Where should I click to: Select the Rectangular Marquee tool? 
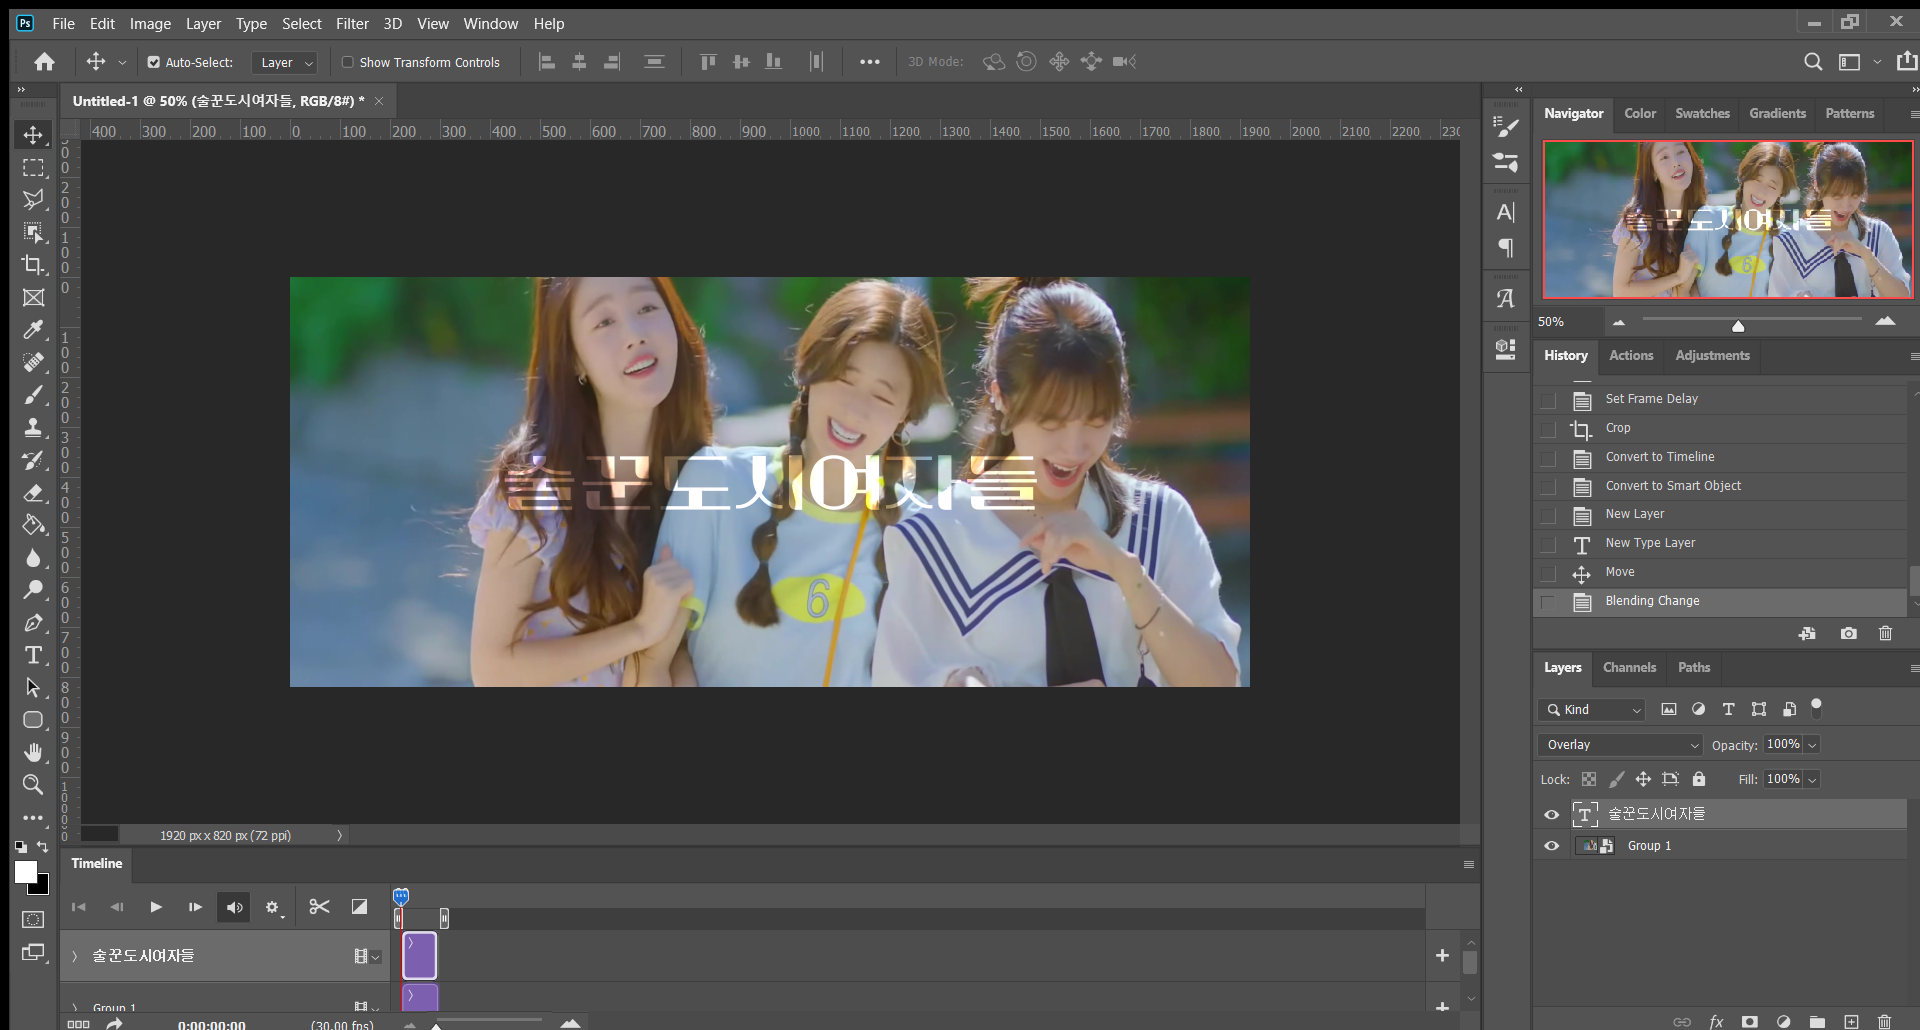[33, 168]
